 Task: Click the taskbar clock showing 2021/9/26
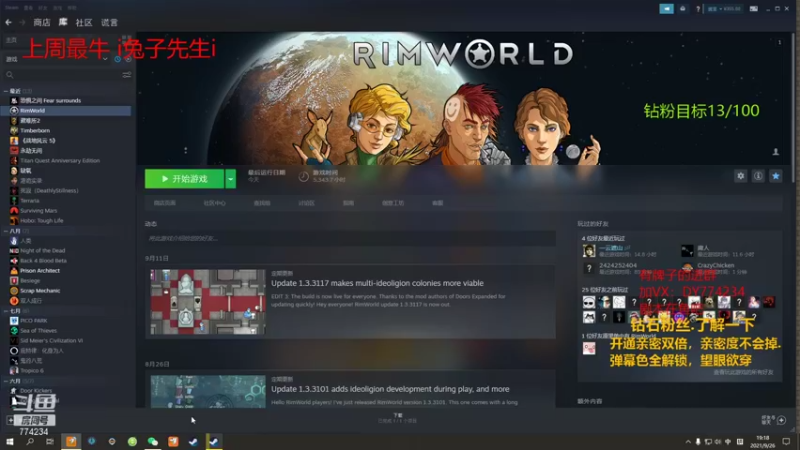pyautogui.click(x=763, y=441)
